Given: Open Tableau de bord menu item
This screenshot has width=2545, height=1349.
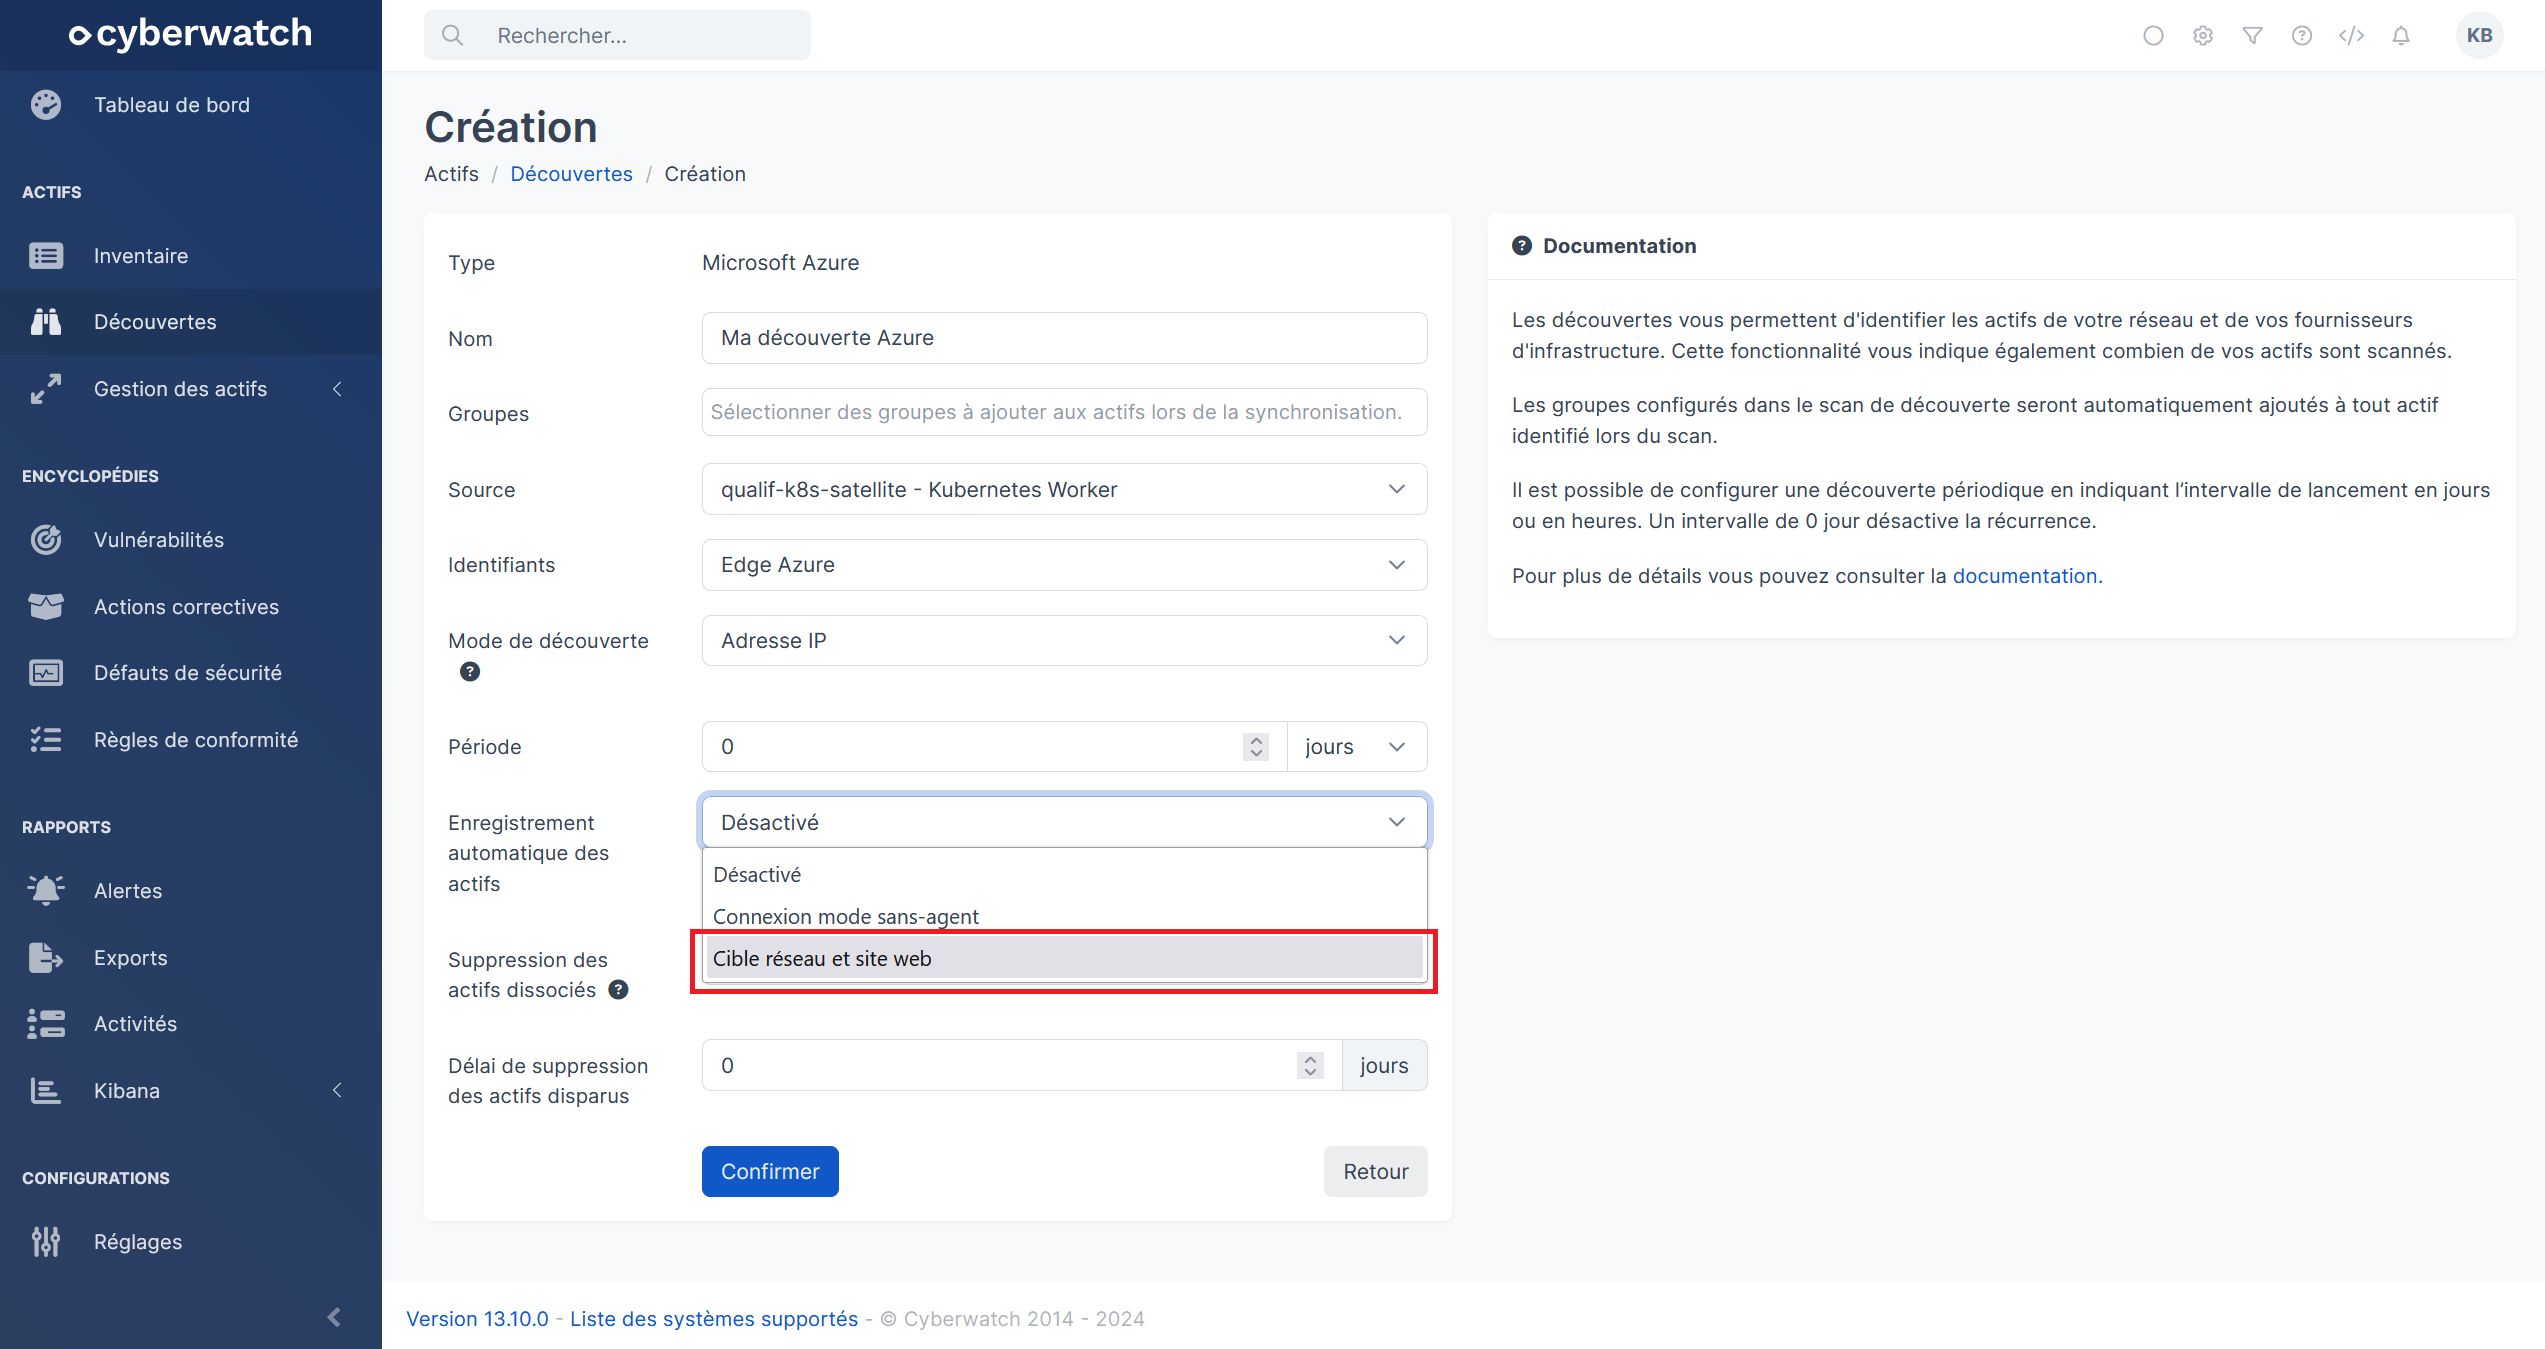Looking at the screenshot, I should 190,105.
